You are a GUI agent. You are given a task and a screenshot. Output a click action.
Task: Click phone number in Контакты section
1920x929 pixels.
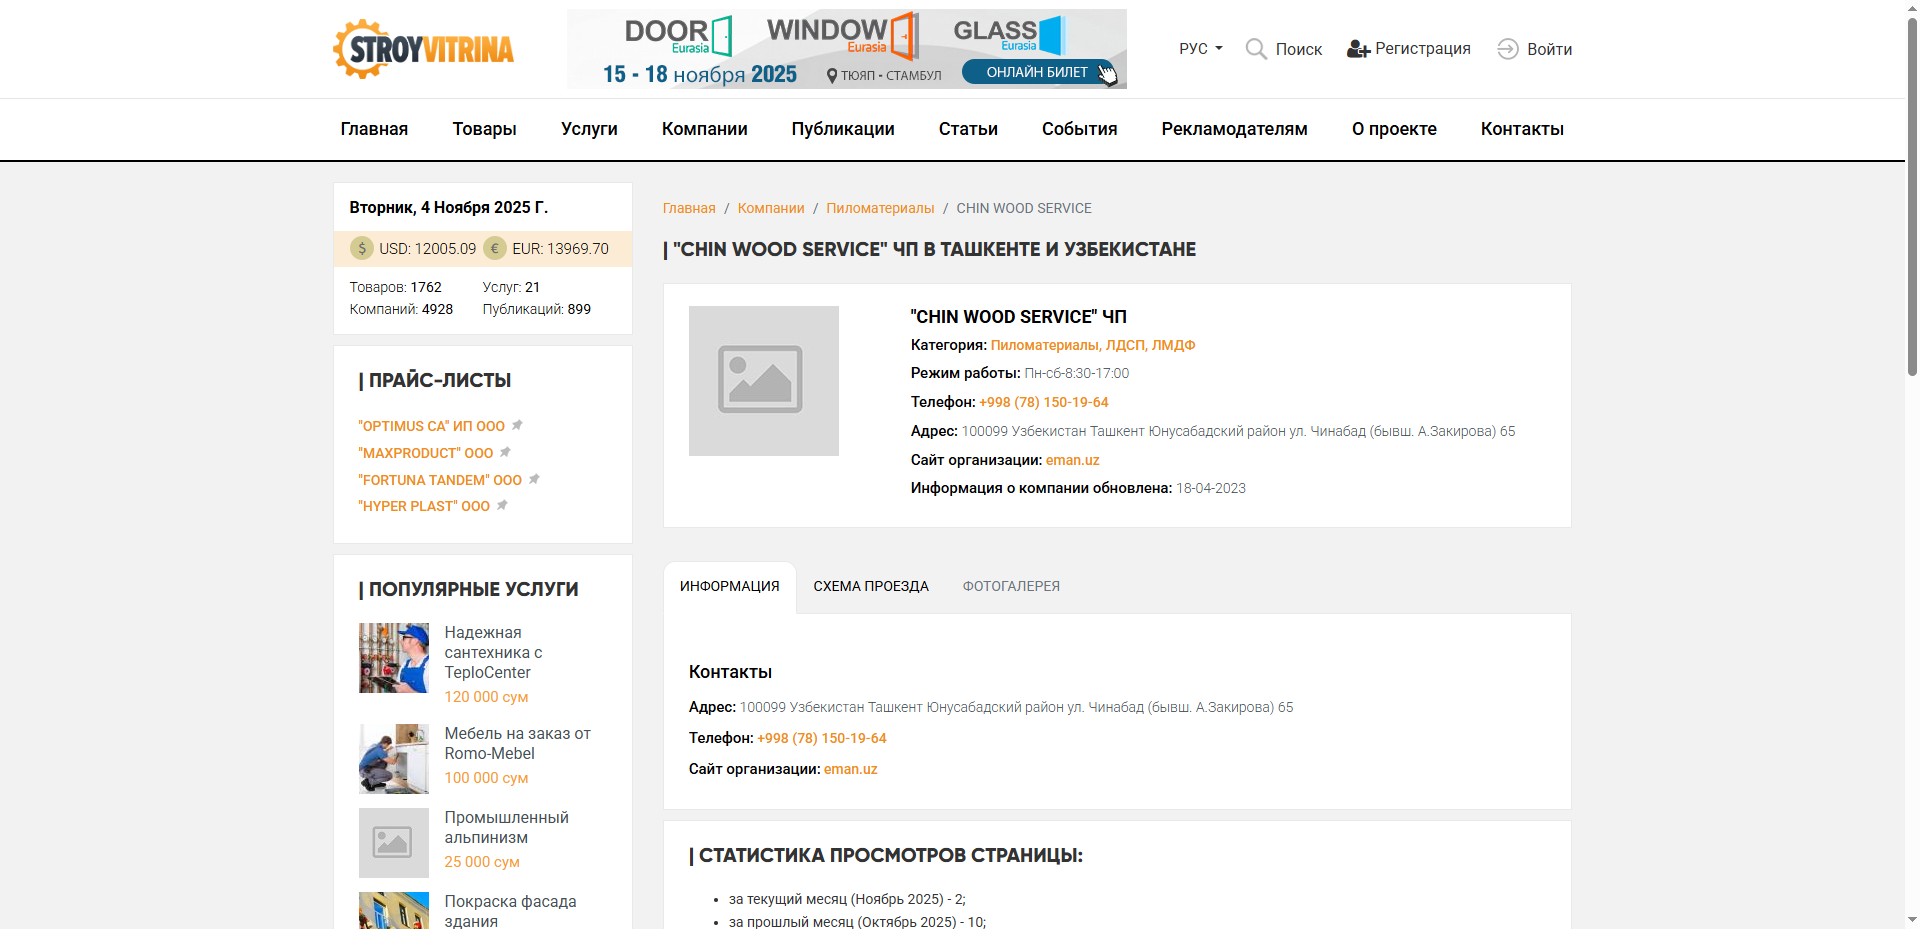[x=822, y=738]
